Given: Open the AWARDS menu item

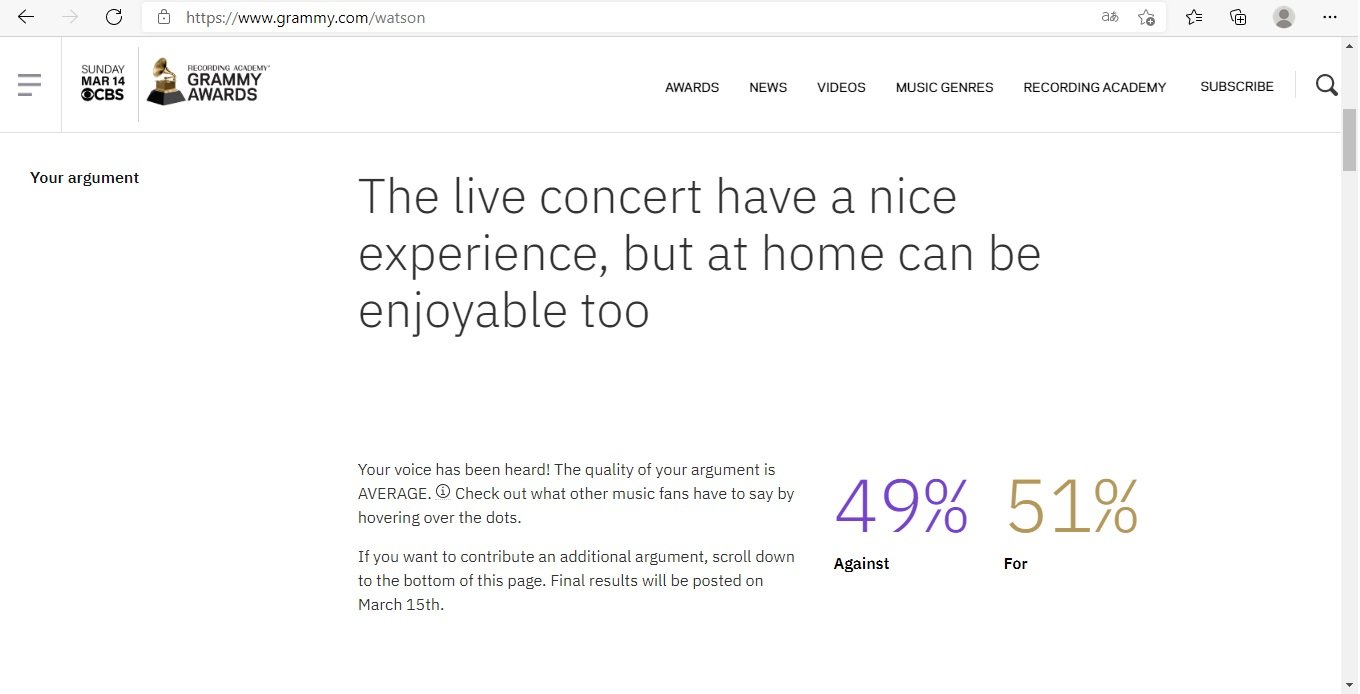Looking at the screenshot, I should (692, 87).
